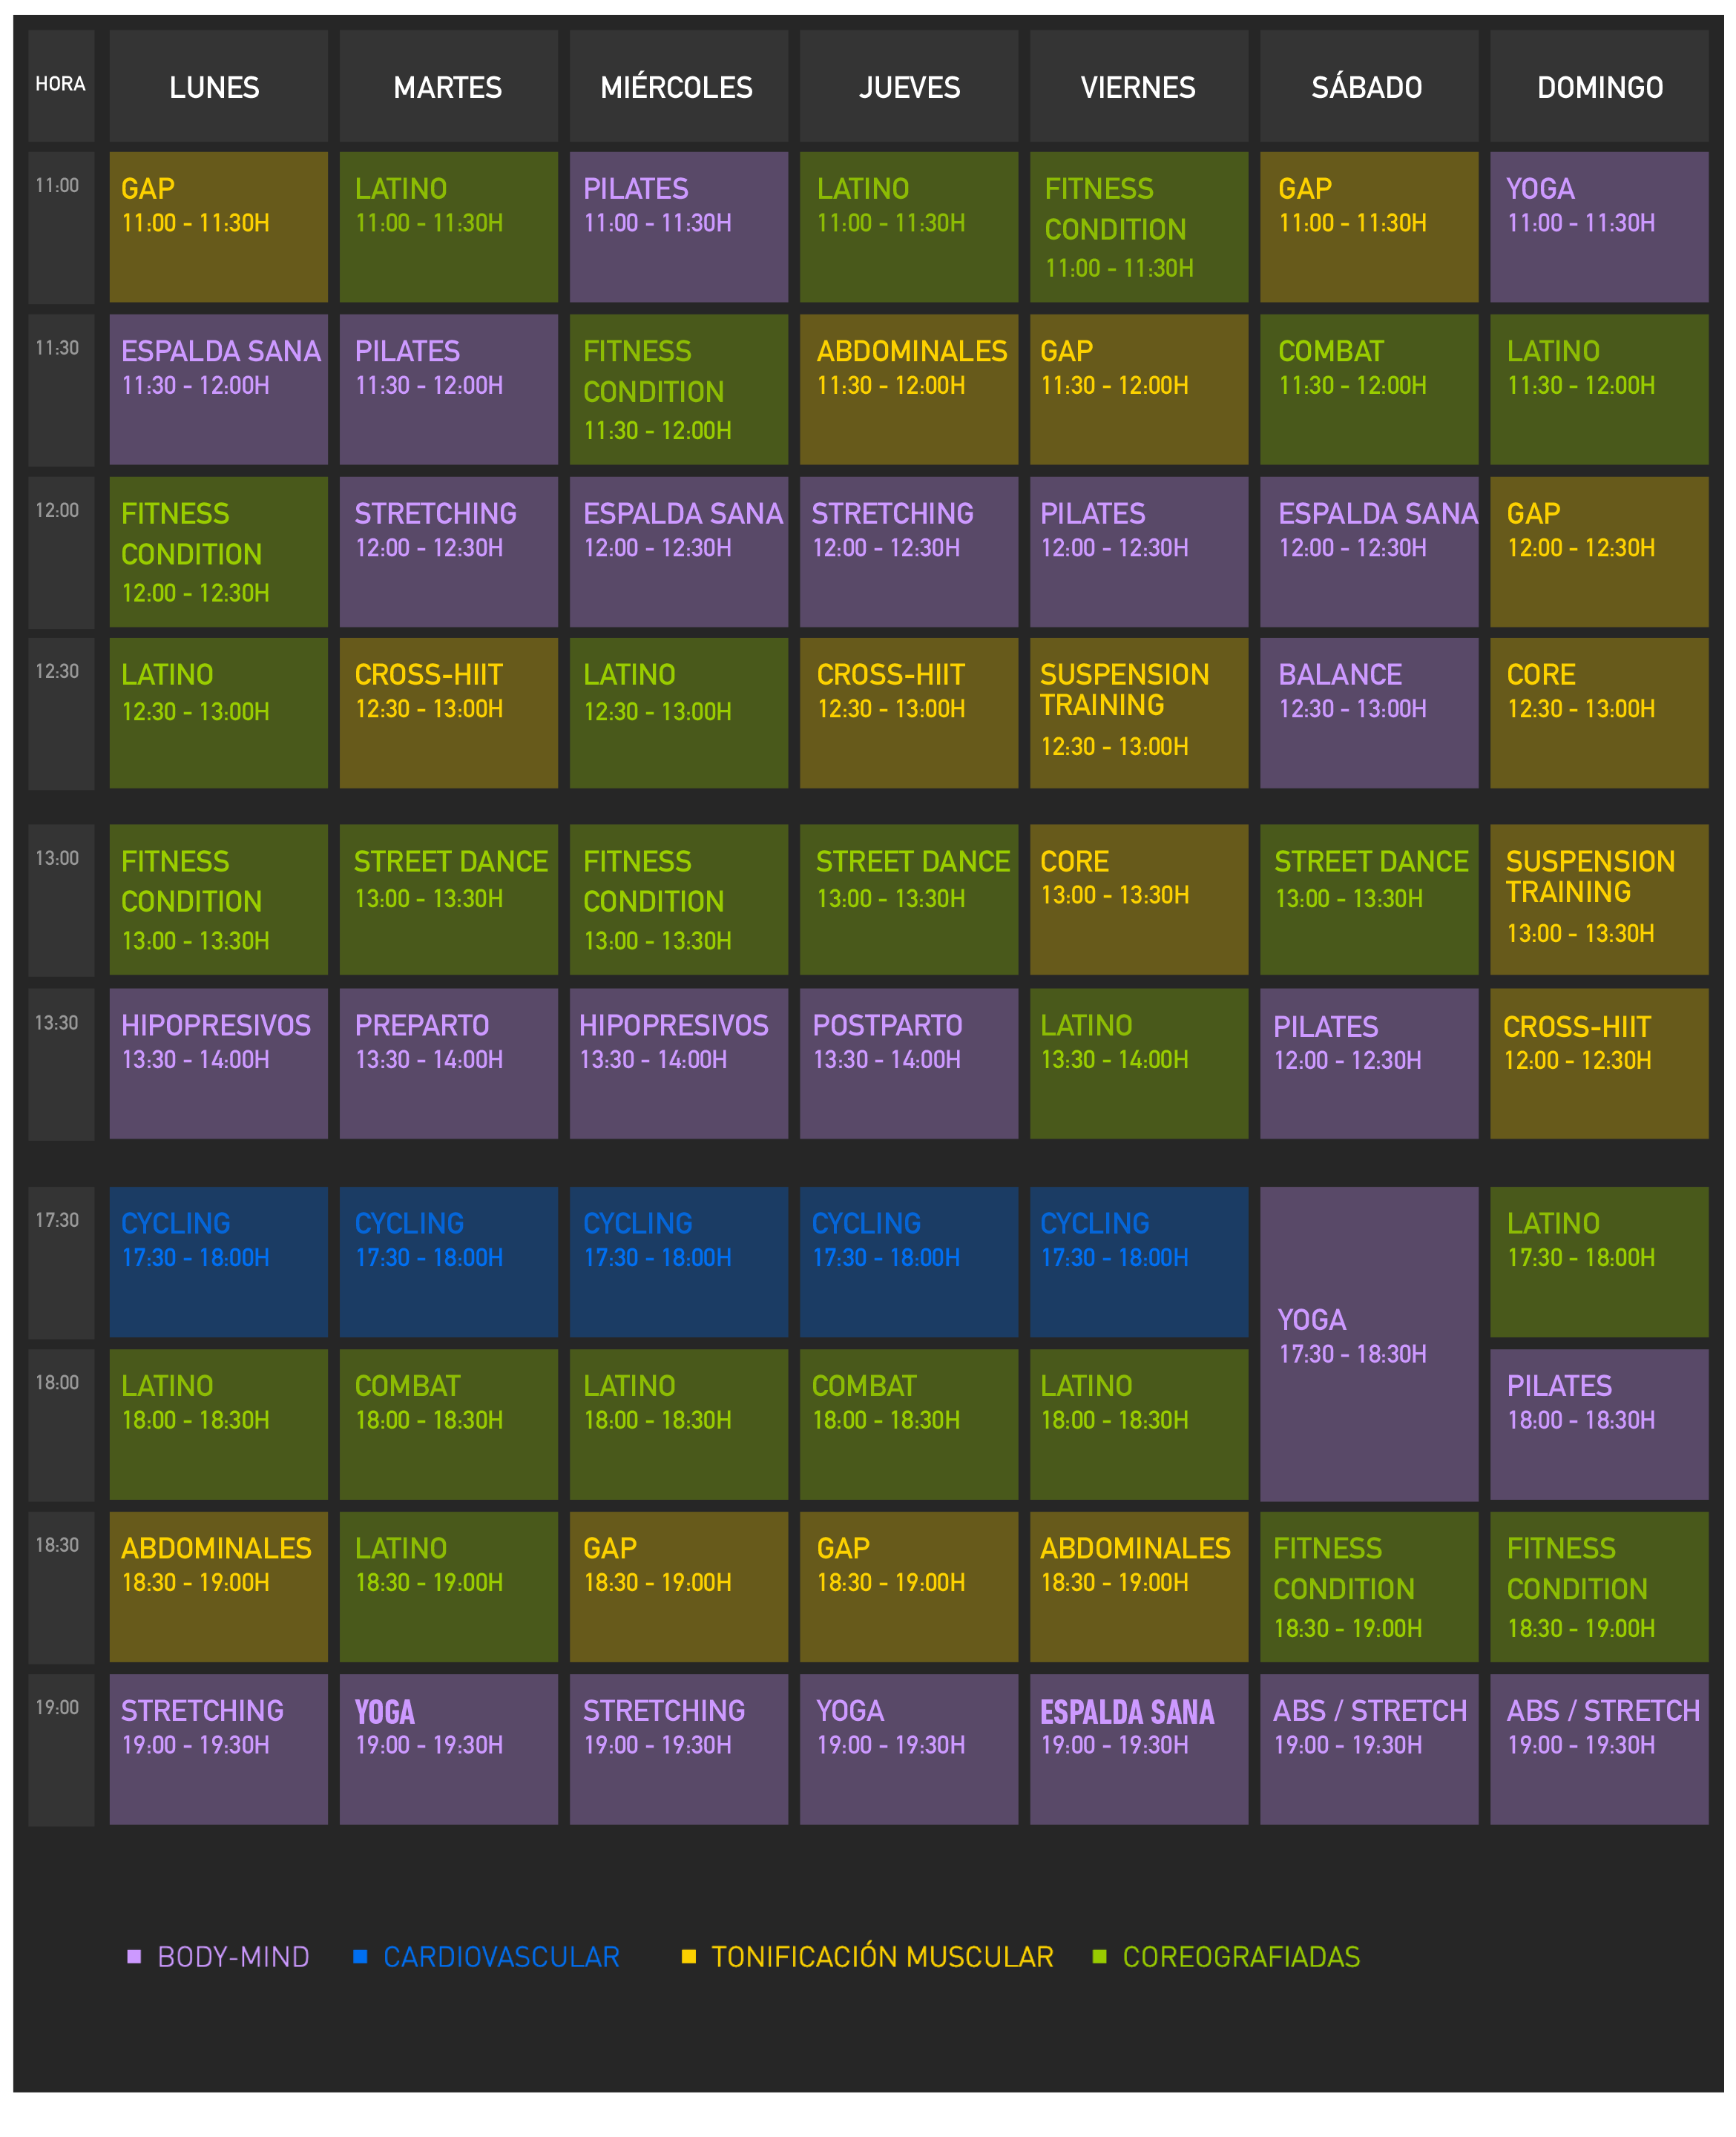The height and width of the screenshot is (2137, 1736).
Task: Select the VIERNES column header
Action: pos(1139,86)
